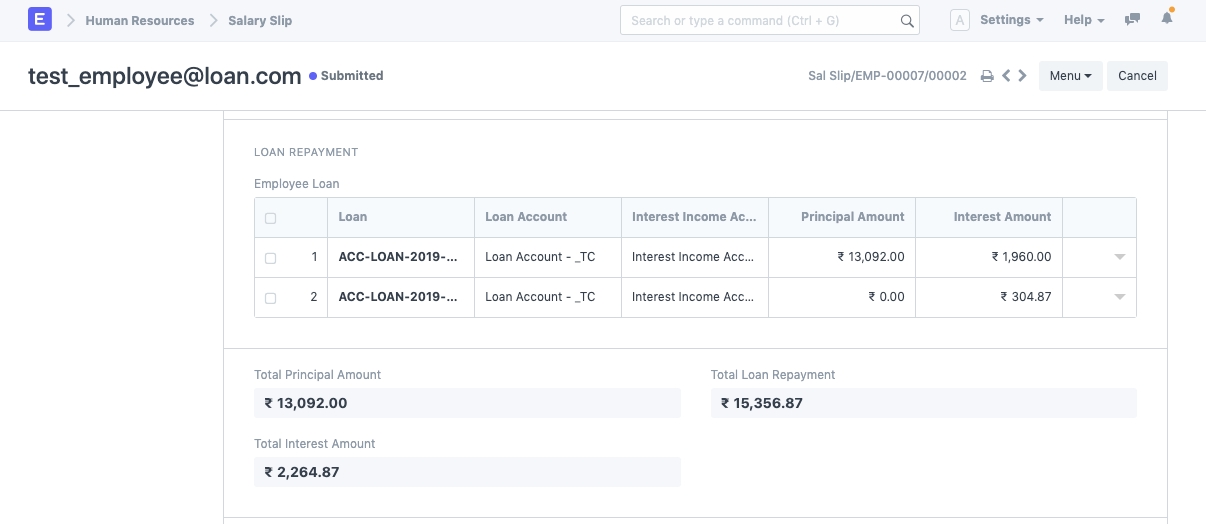Image resolution: width=1206 pixels, height=524 pixels.
Task: Navigate to Human Resources breadcrumb
Action: pos(140,20)
